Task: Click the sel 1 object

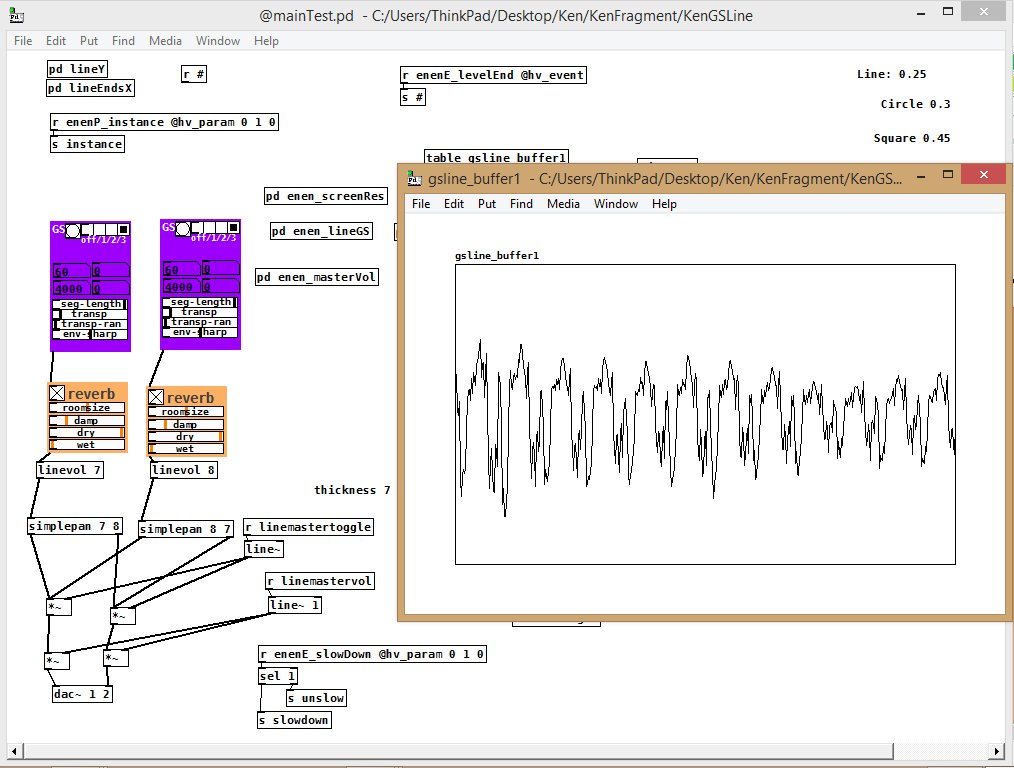Action: coord(276,676)
